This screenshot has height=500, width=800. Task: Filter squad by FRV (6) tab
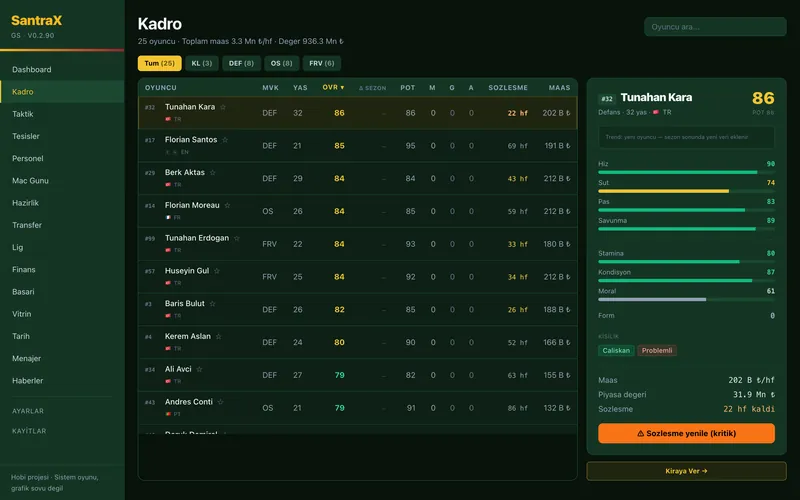click(321, 63)
